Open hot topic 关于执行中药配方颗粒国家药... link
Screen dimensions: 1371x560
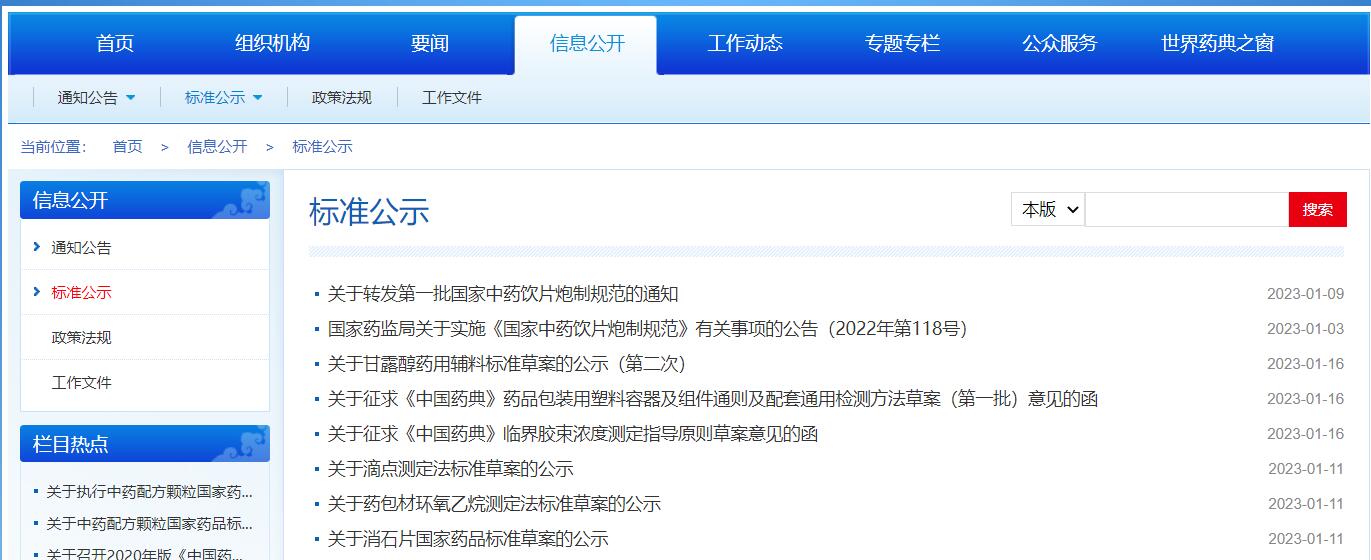[149, 491]
